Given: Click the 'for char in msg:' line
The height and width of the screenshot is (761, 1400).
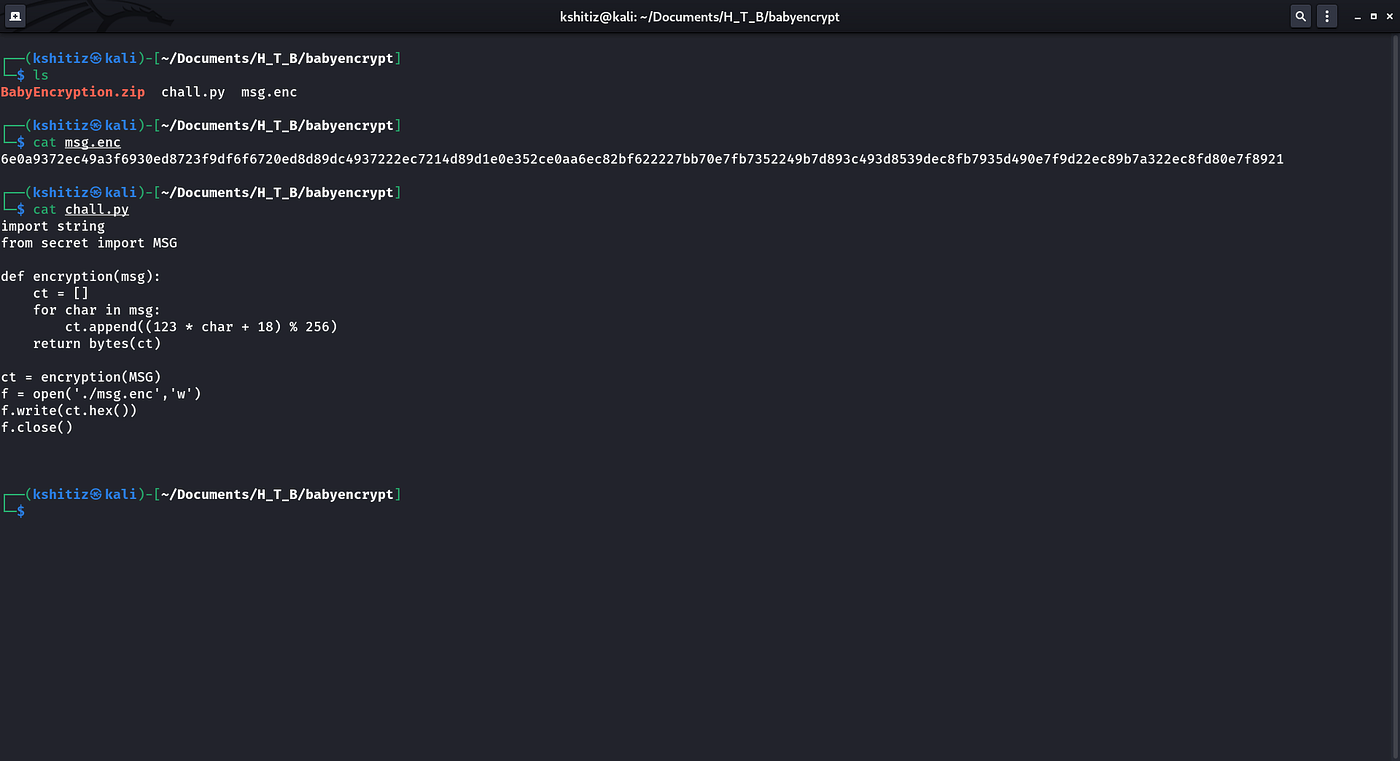Looking at the screenshot, I should 97,310.
